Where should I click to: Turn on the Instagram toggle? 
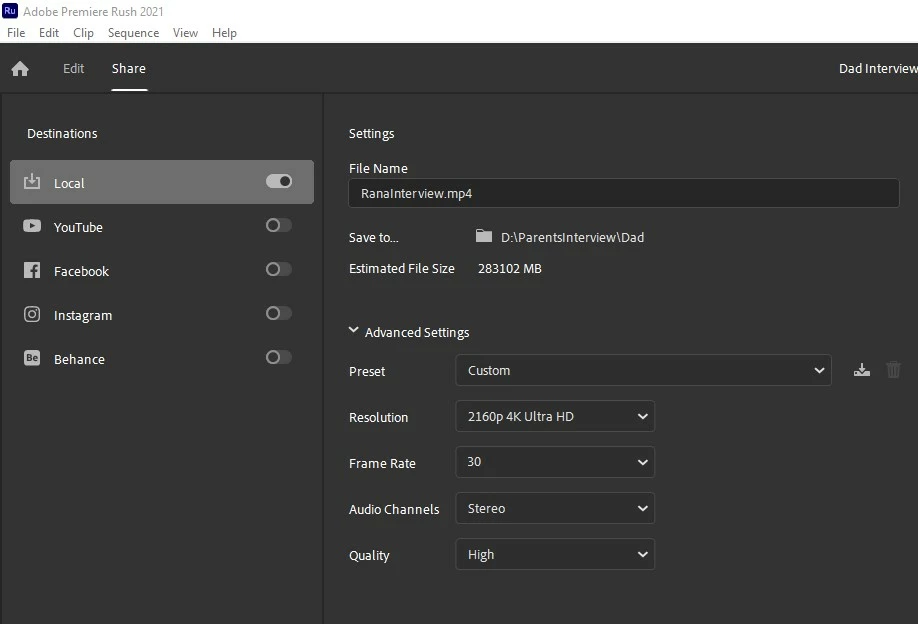tap(279, 314)
